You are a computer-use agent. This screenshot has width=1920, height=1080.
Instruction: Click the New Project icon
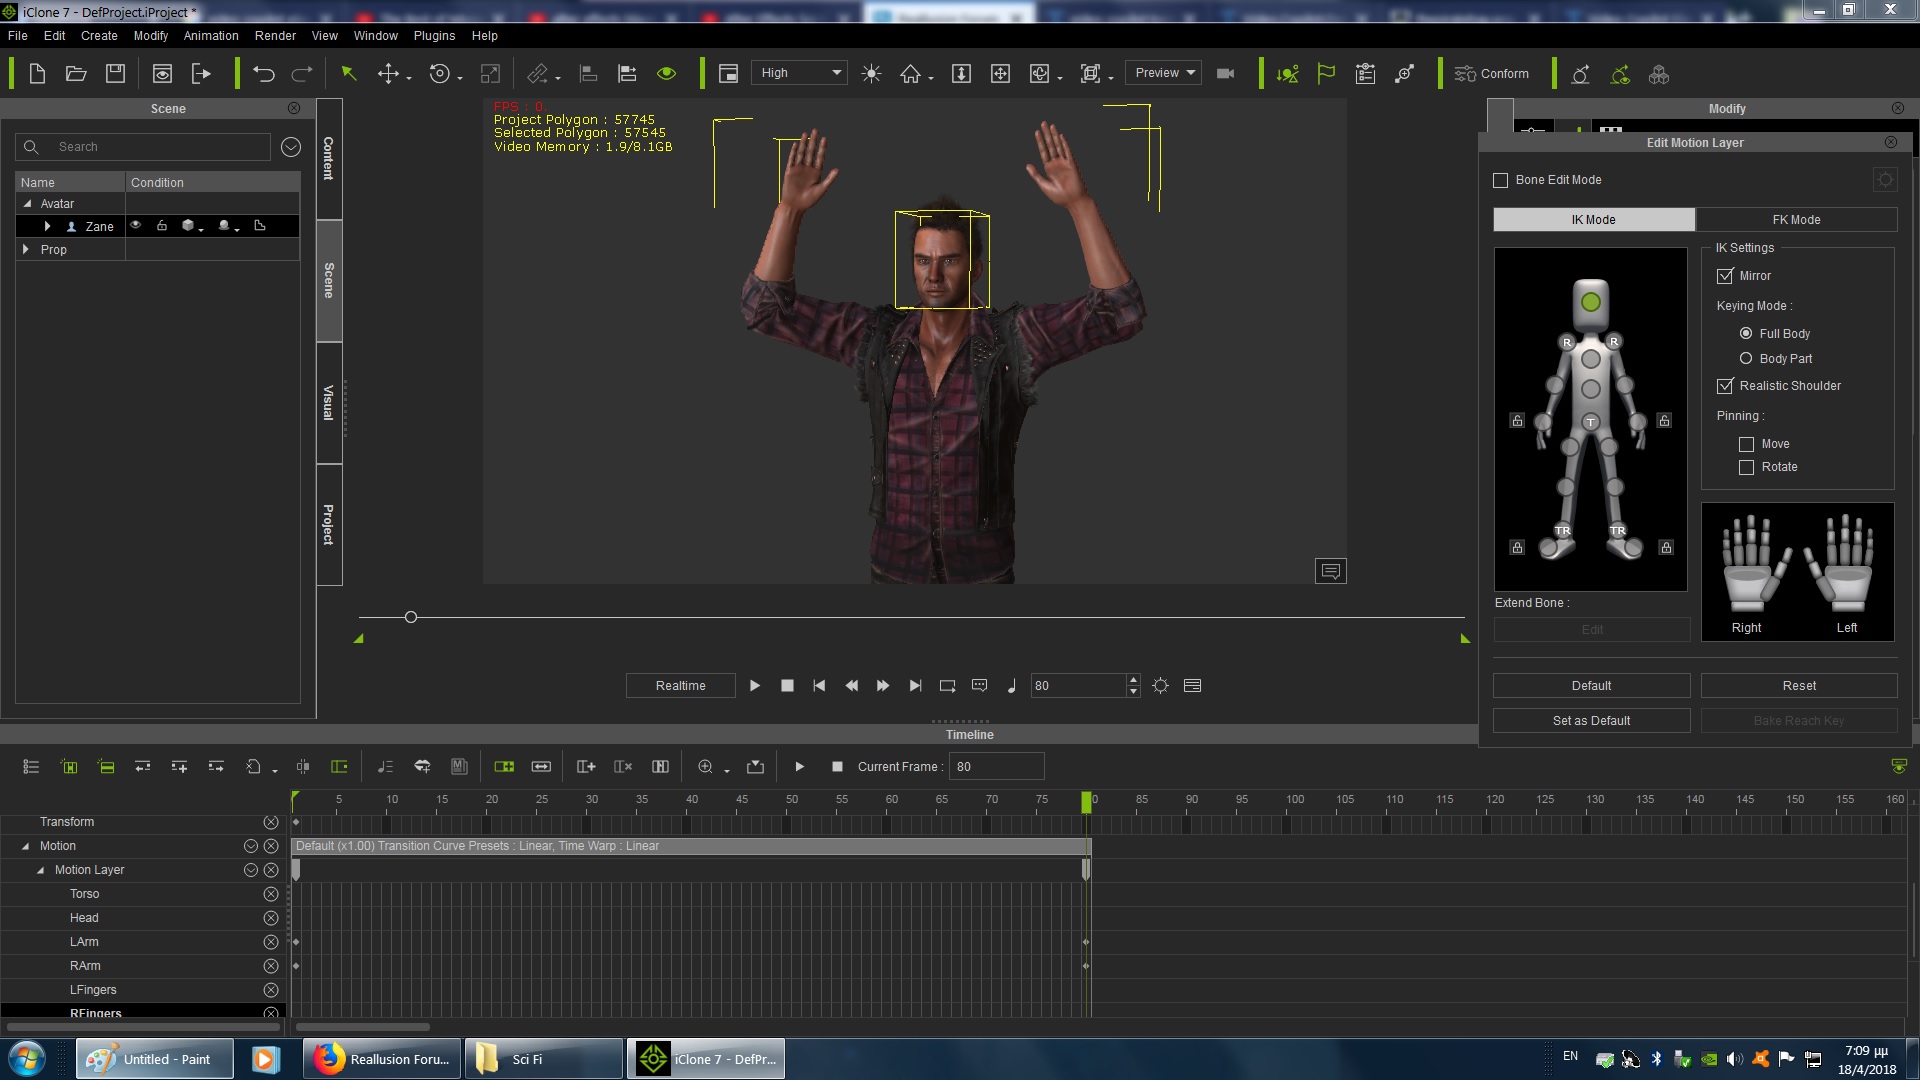[37, 73]
